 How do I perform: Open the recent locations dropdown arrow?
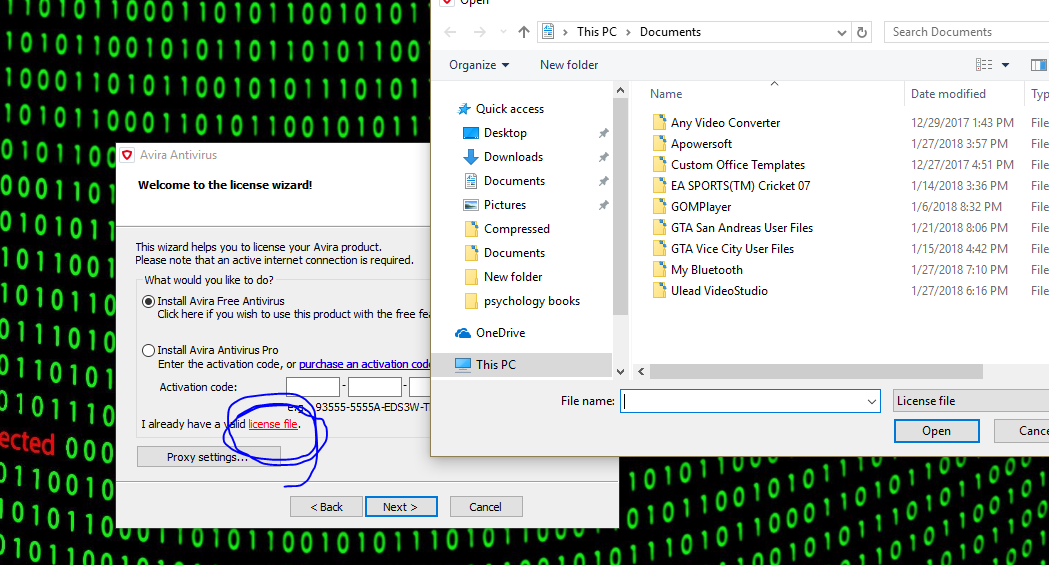click(503, 32)
